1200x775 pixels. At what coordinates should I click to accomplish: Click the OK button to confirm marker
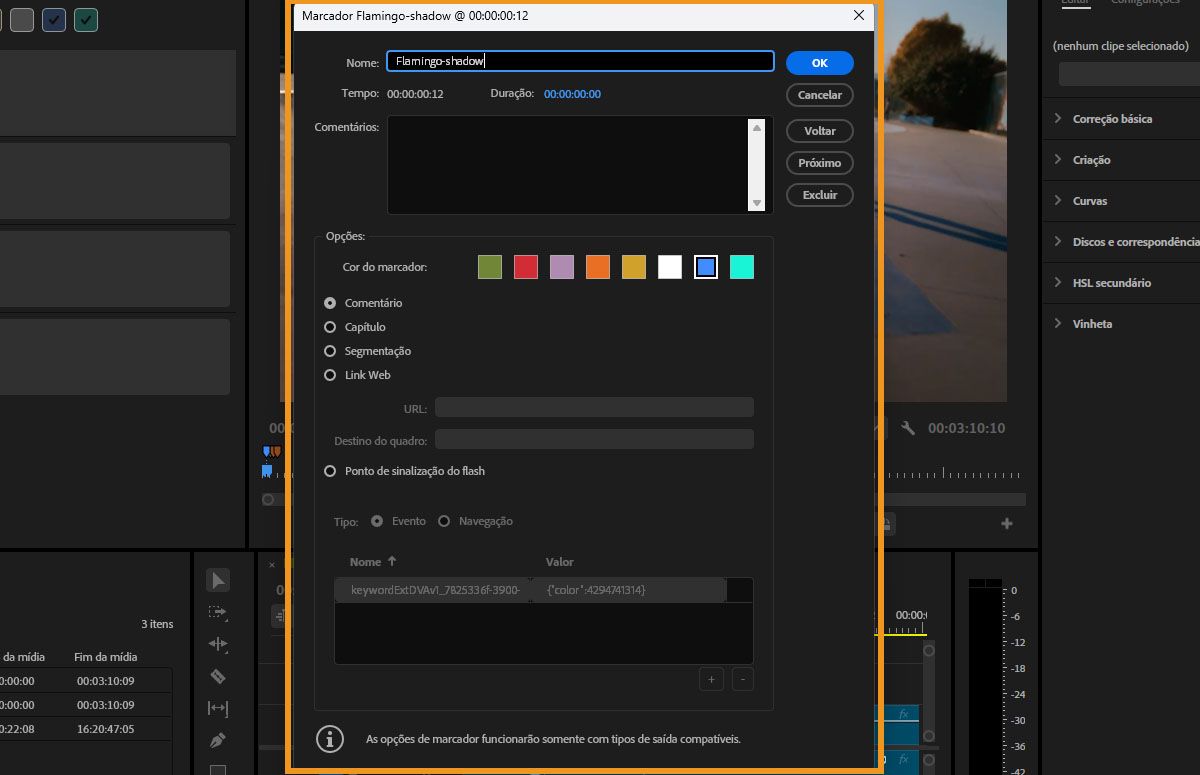click(x=819, y=62)
